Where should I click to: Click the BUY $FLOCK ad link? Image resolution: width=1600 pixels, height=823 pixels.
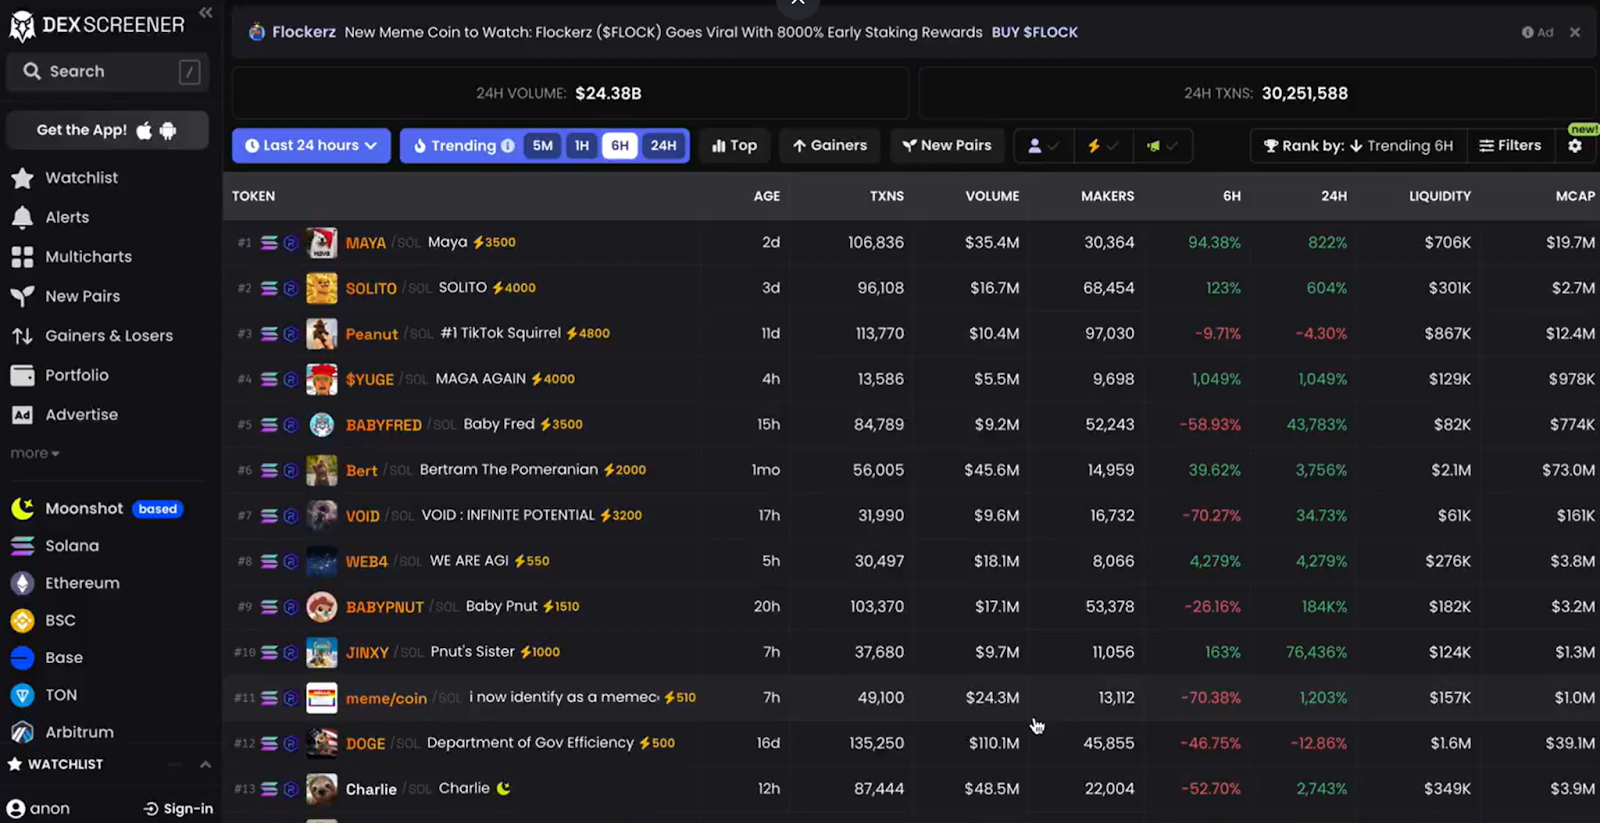[1034, 32]
